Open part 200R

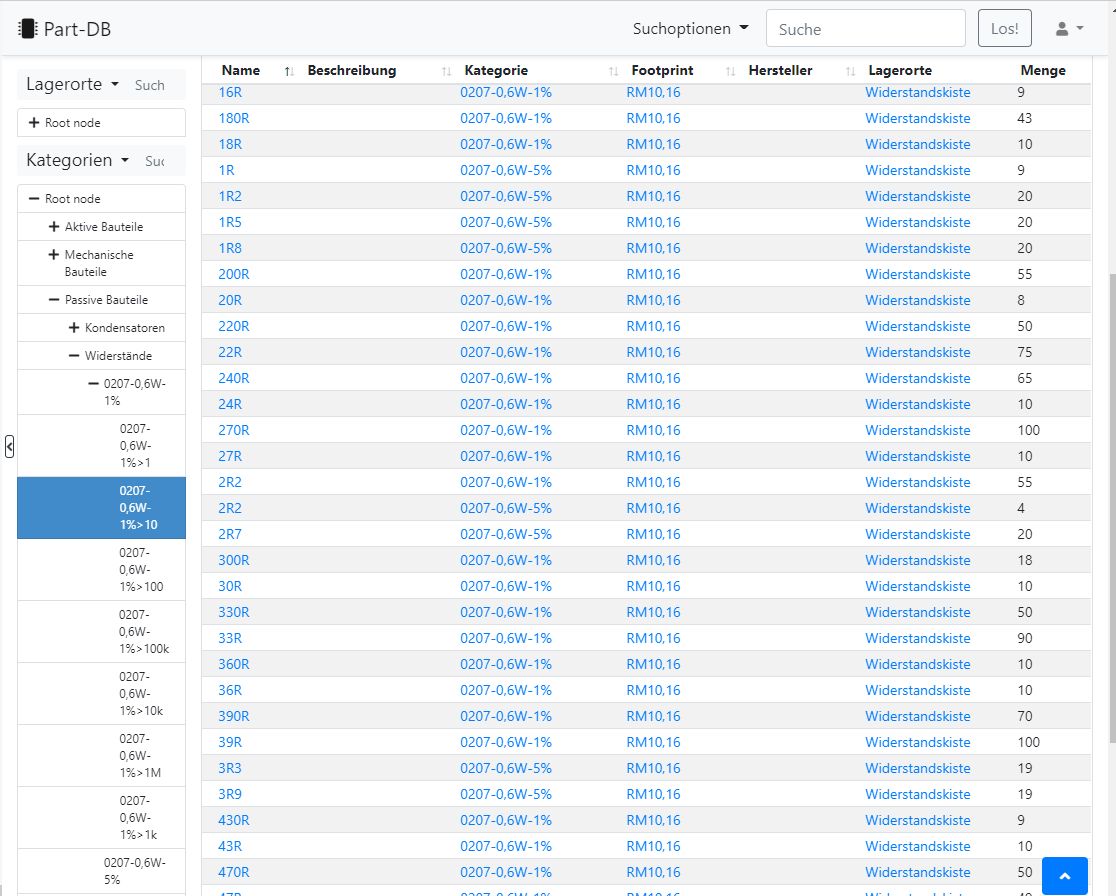[x=233, y=274]
